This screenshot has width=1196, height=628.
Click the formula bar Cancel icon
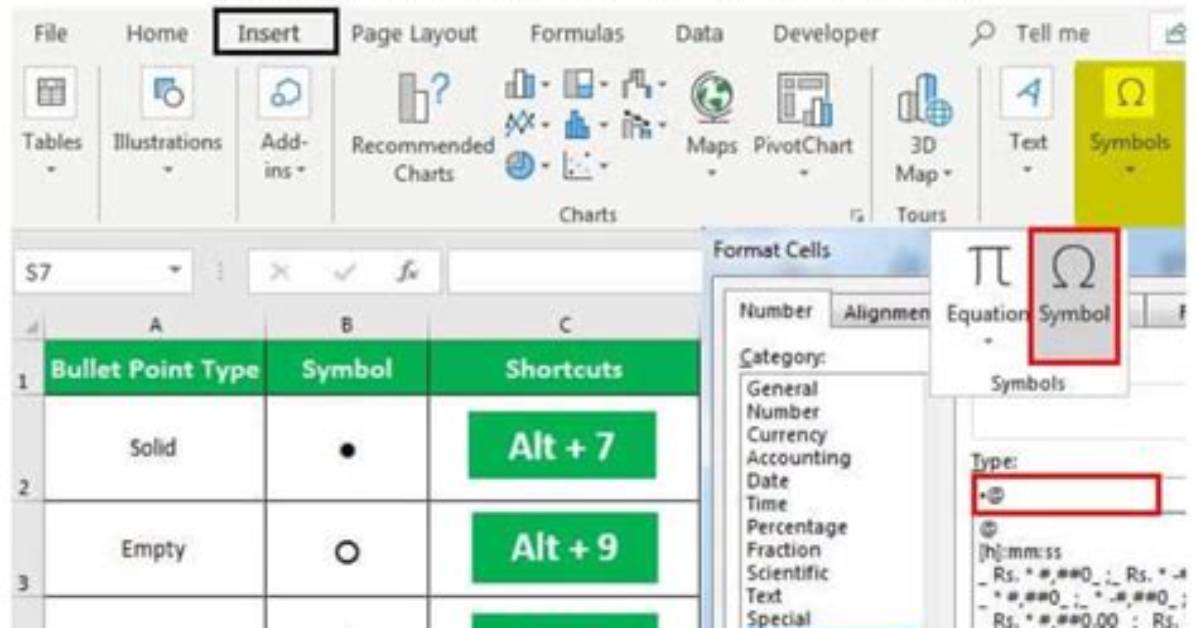(x=280, y=272)
